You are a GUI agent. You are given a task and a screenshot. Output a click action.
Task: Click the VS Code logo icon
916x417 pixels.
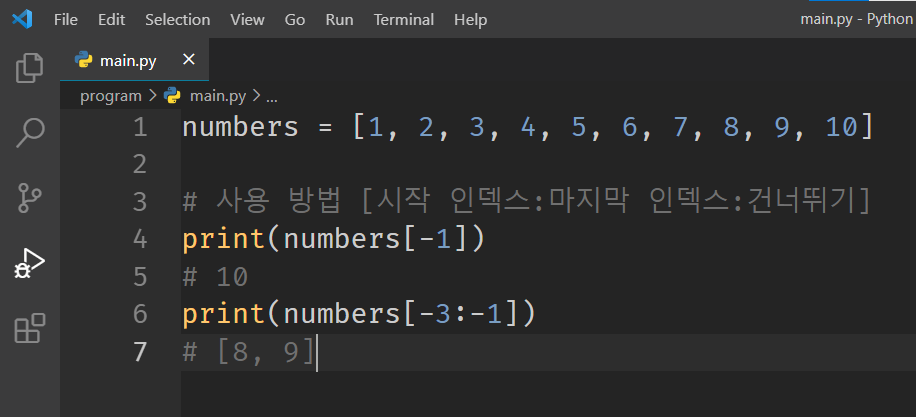(22, 19)
